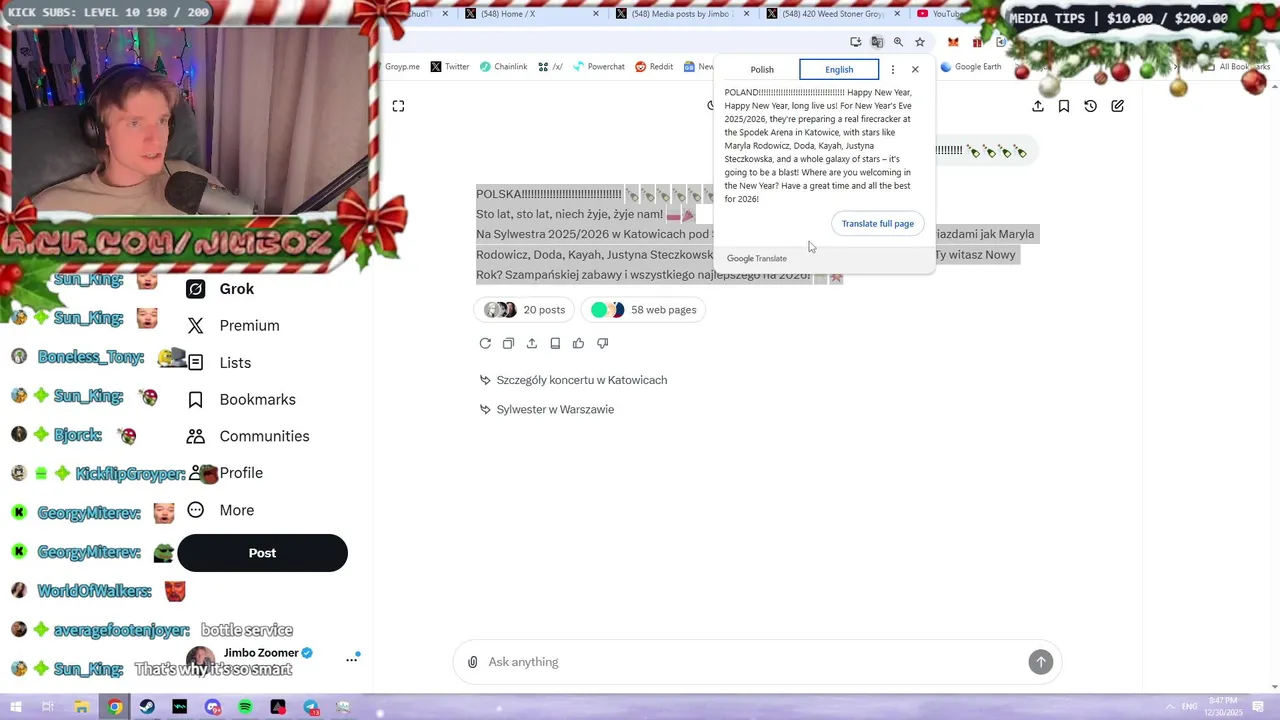This screenshot has width=1280, height=720.
Task: Bookmark this page with the star icon
Action: 920,42
